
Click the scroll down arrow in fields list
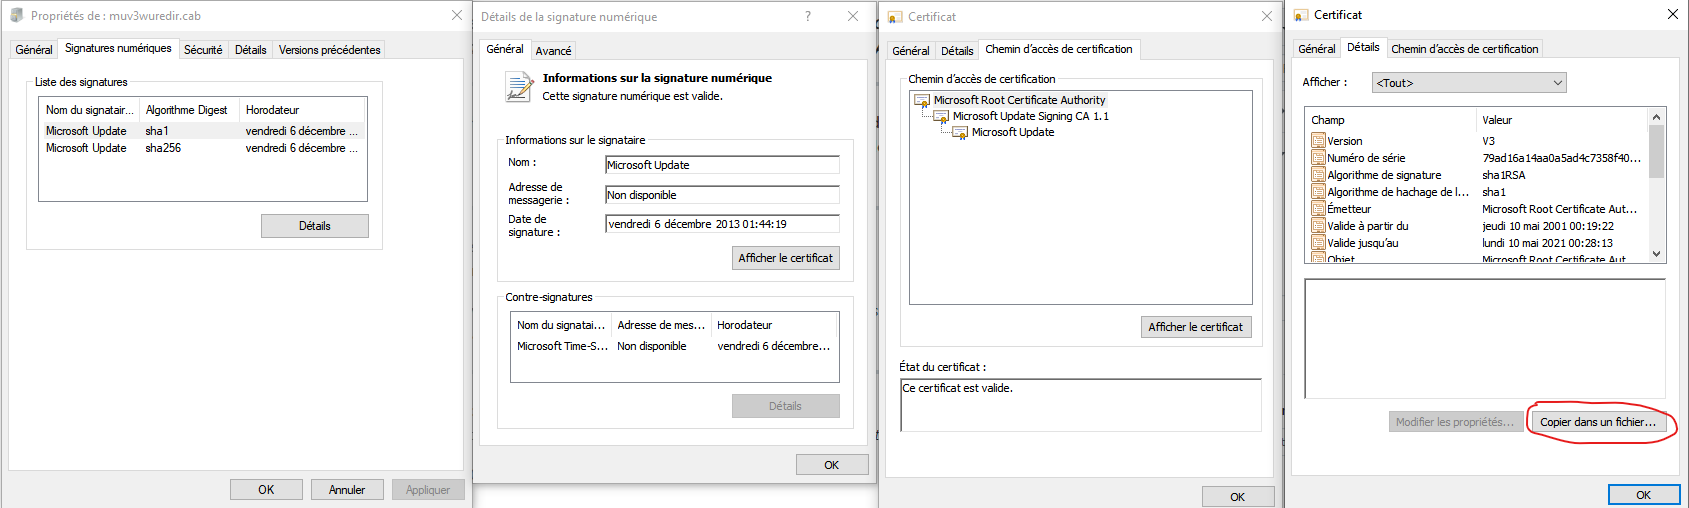[x=1656, y=254]
